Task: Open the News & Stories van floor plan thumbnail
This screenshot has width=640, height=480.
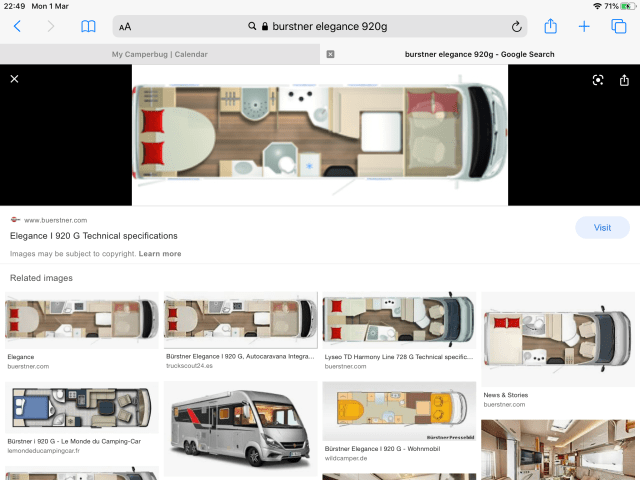Action: pos(558,339)
